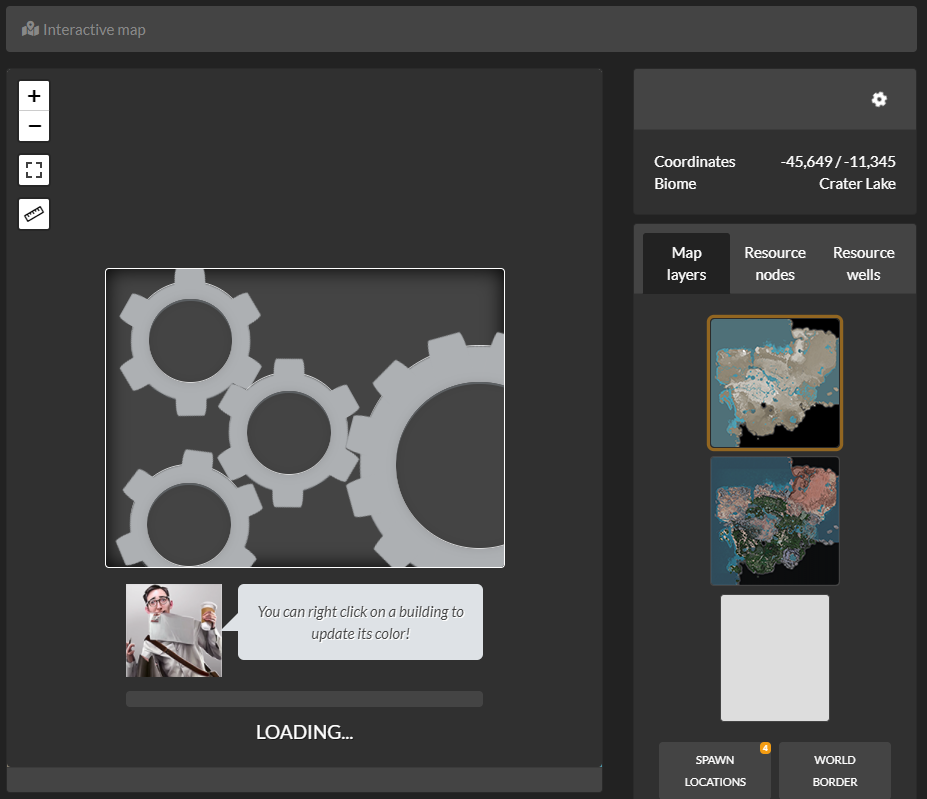Toggle the selected biome map layer off

pyautogui.click(x=774, y=383)
